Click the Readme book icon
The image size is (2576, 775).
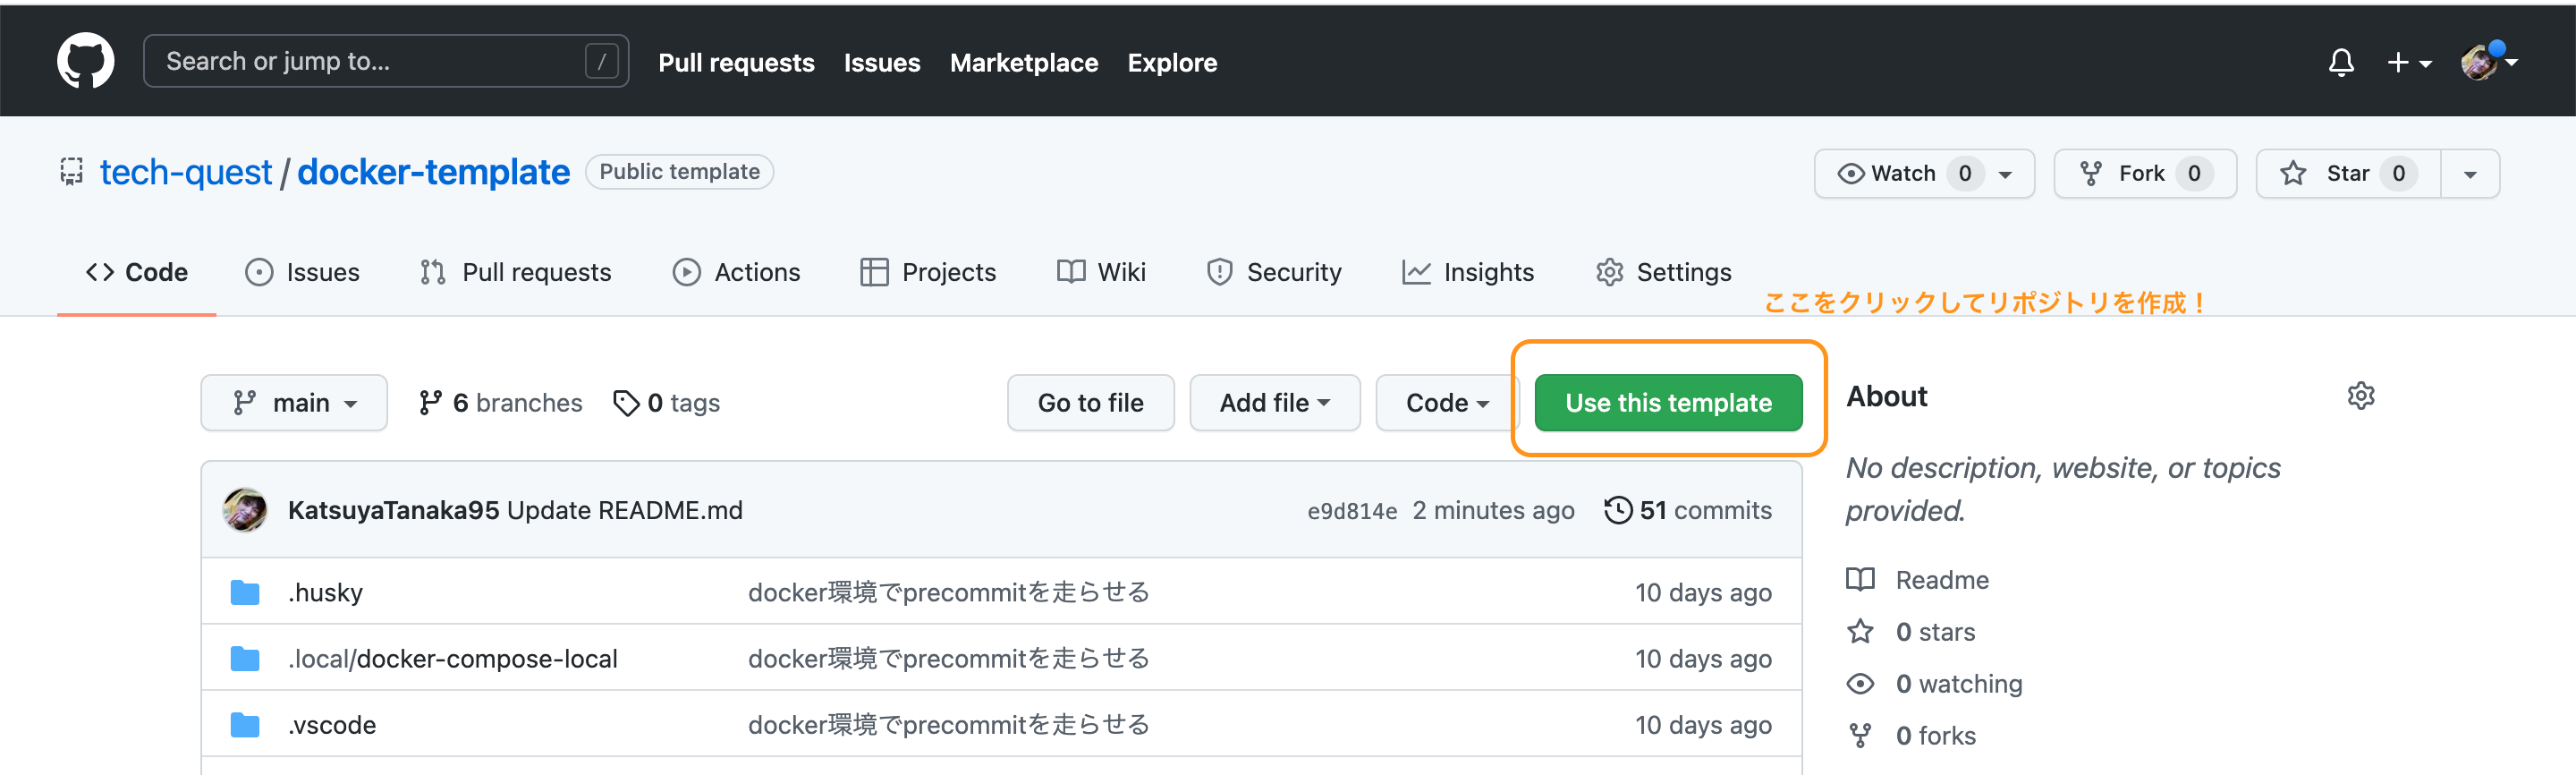[1860, 580]
